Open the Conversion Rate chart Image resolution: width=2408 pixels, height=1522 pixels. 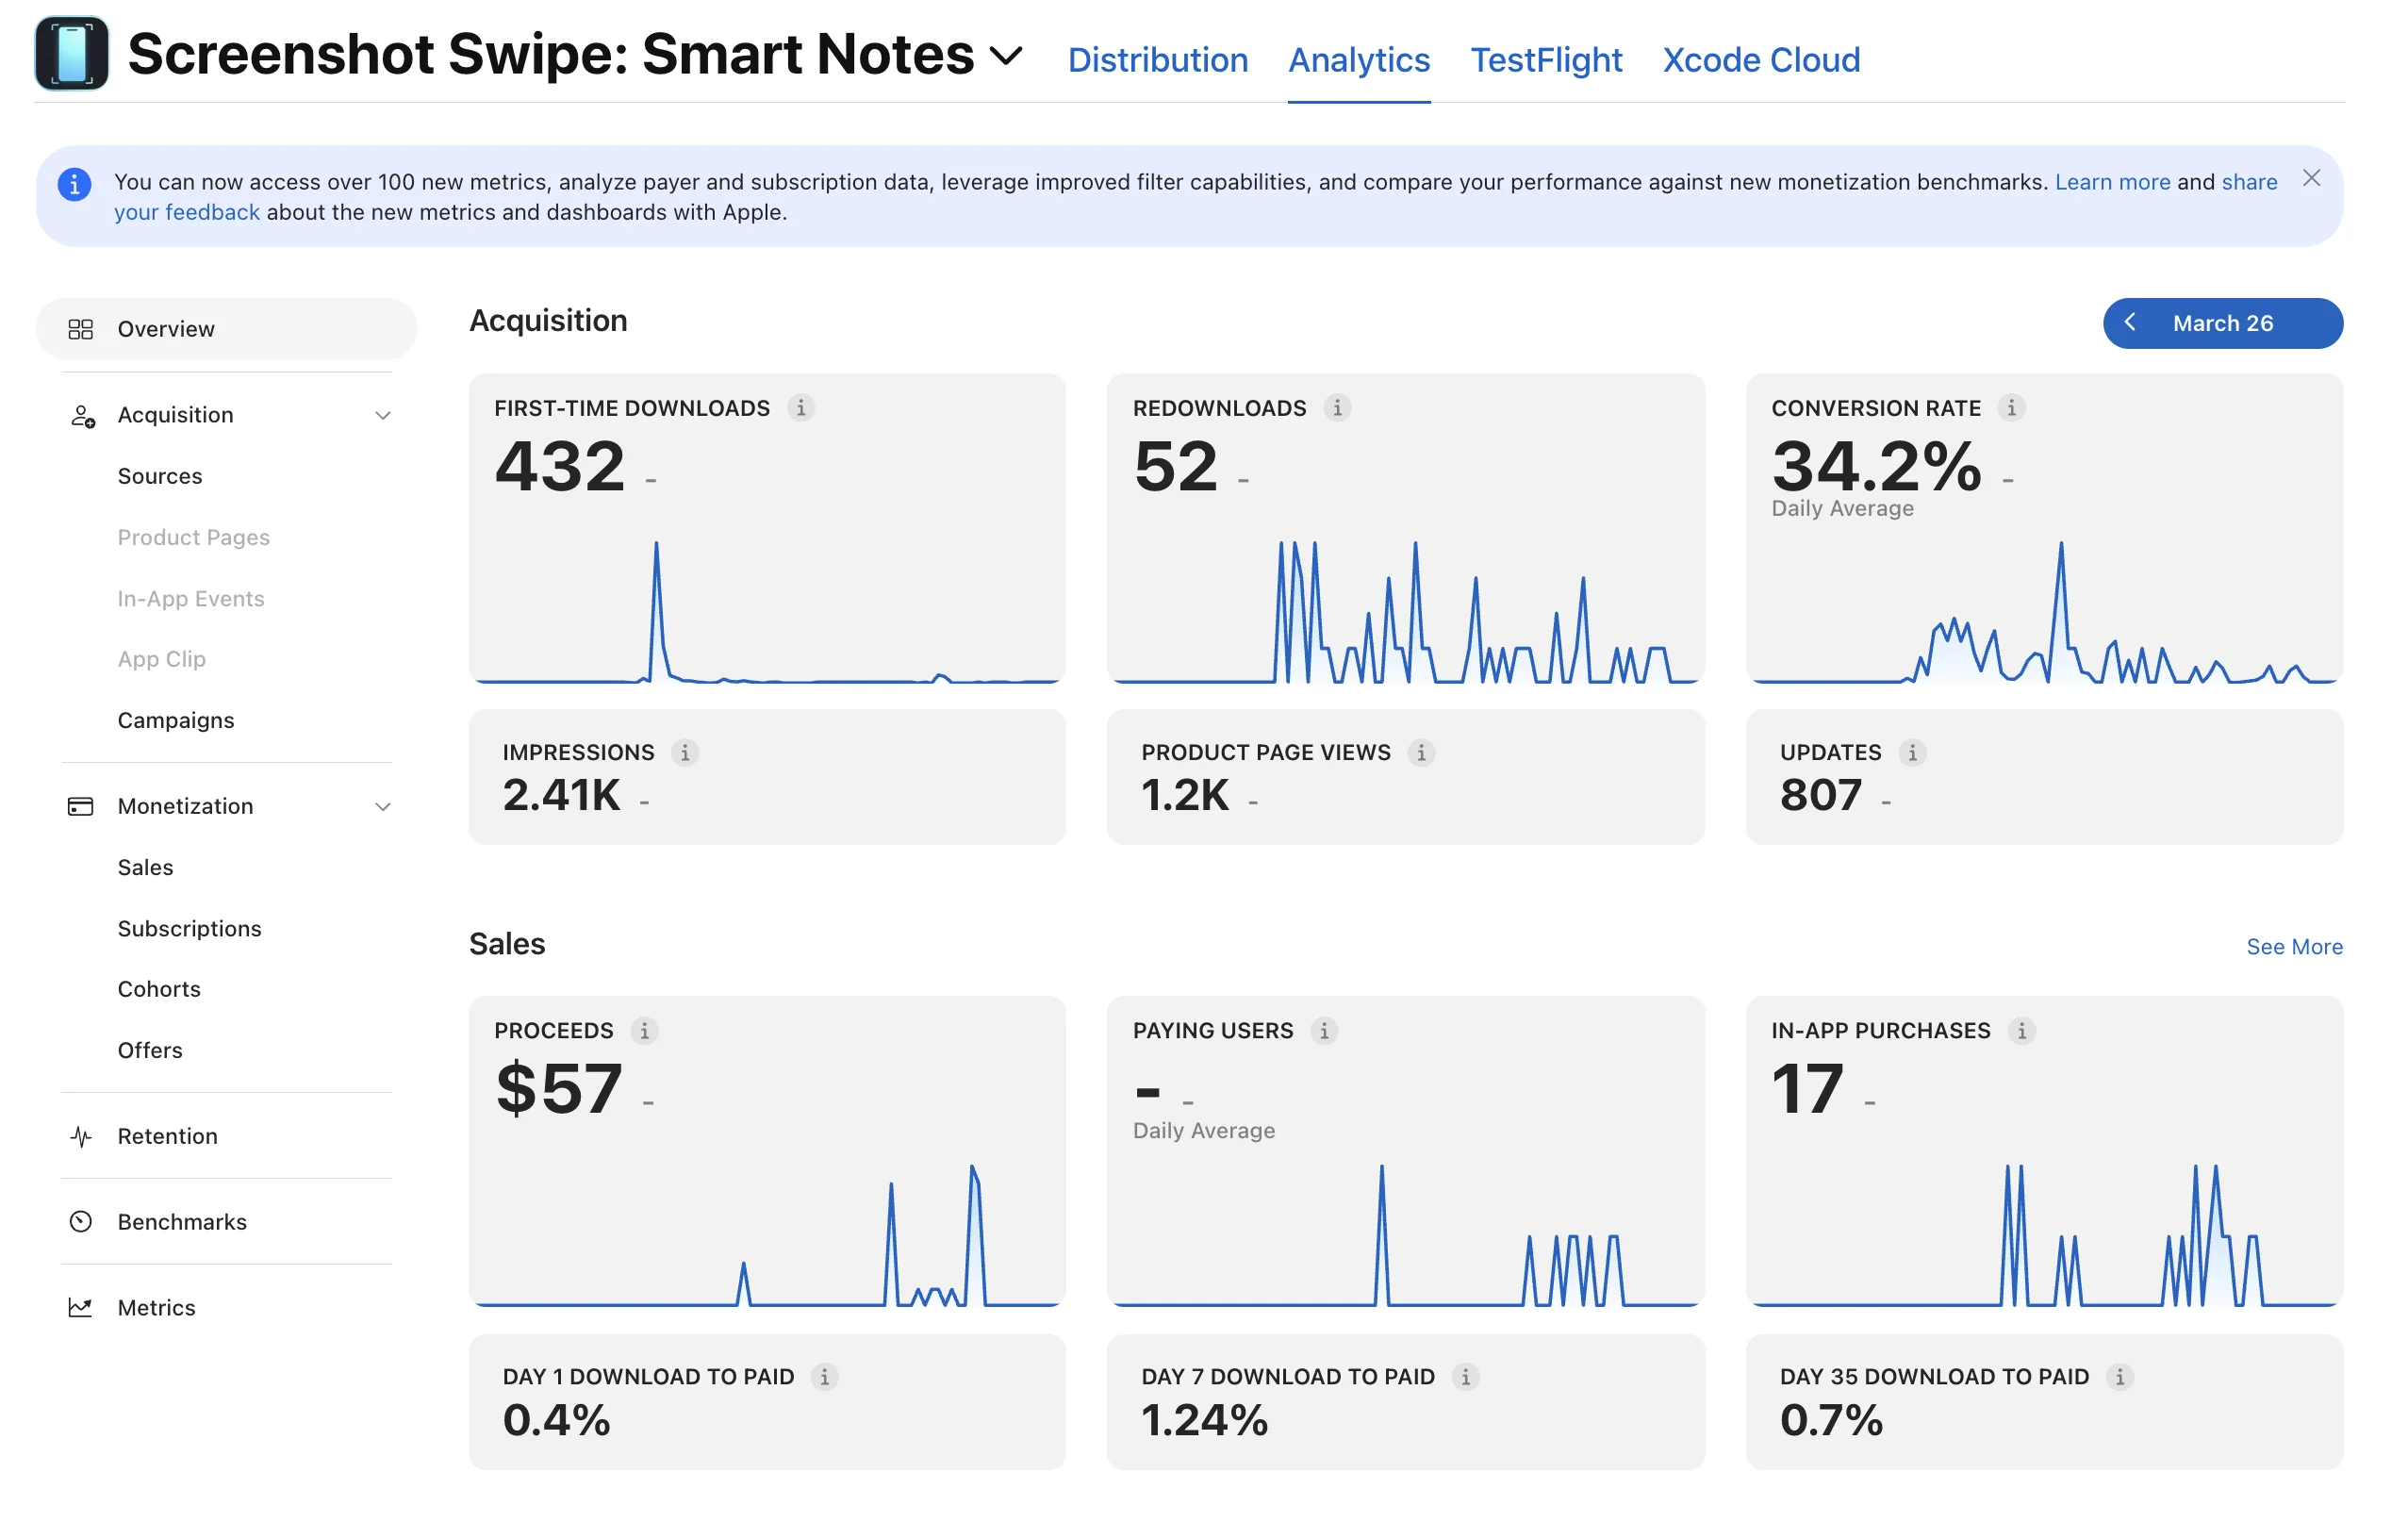click(x=2043, y=612)
